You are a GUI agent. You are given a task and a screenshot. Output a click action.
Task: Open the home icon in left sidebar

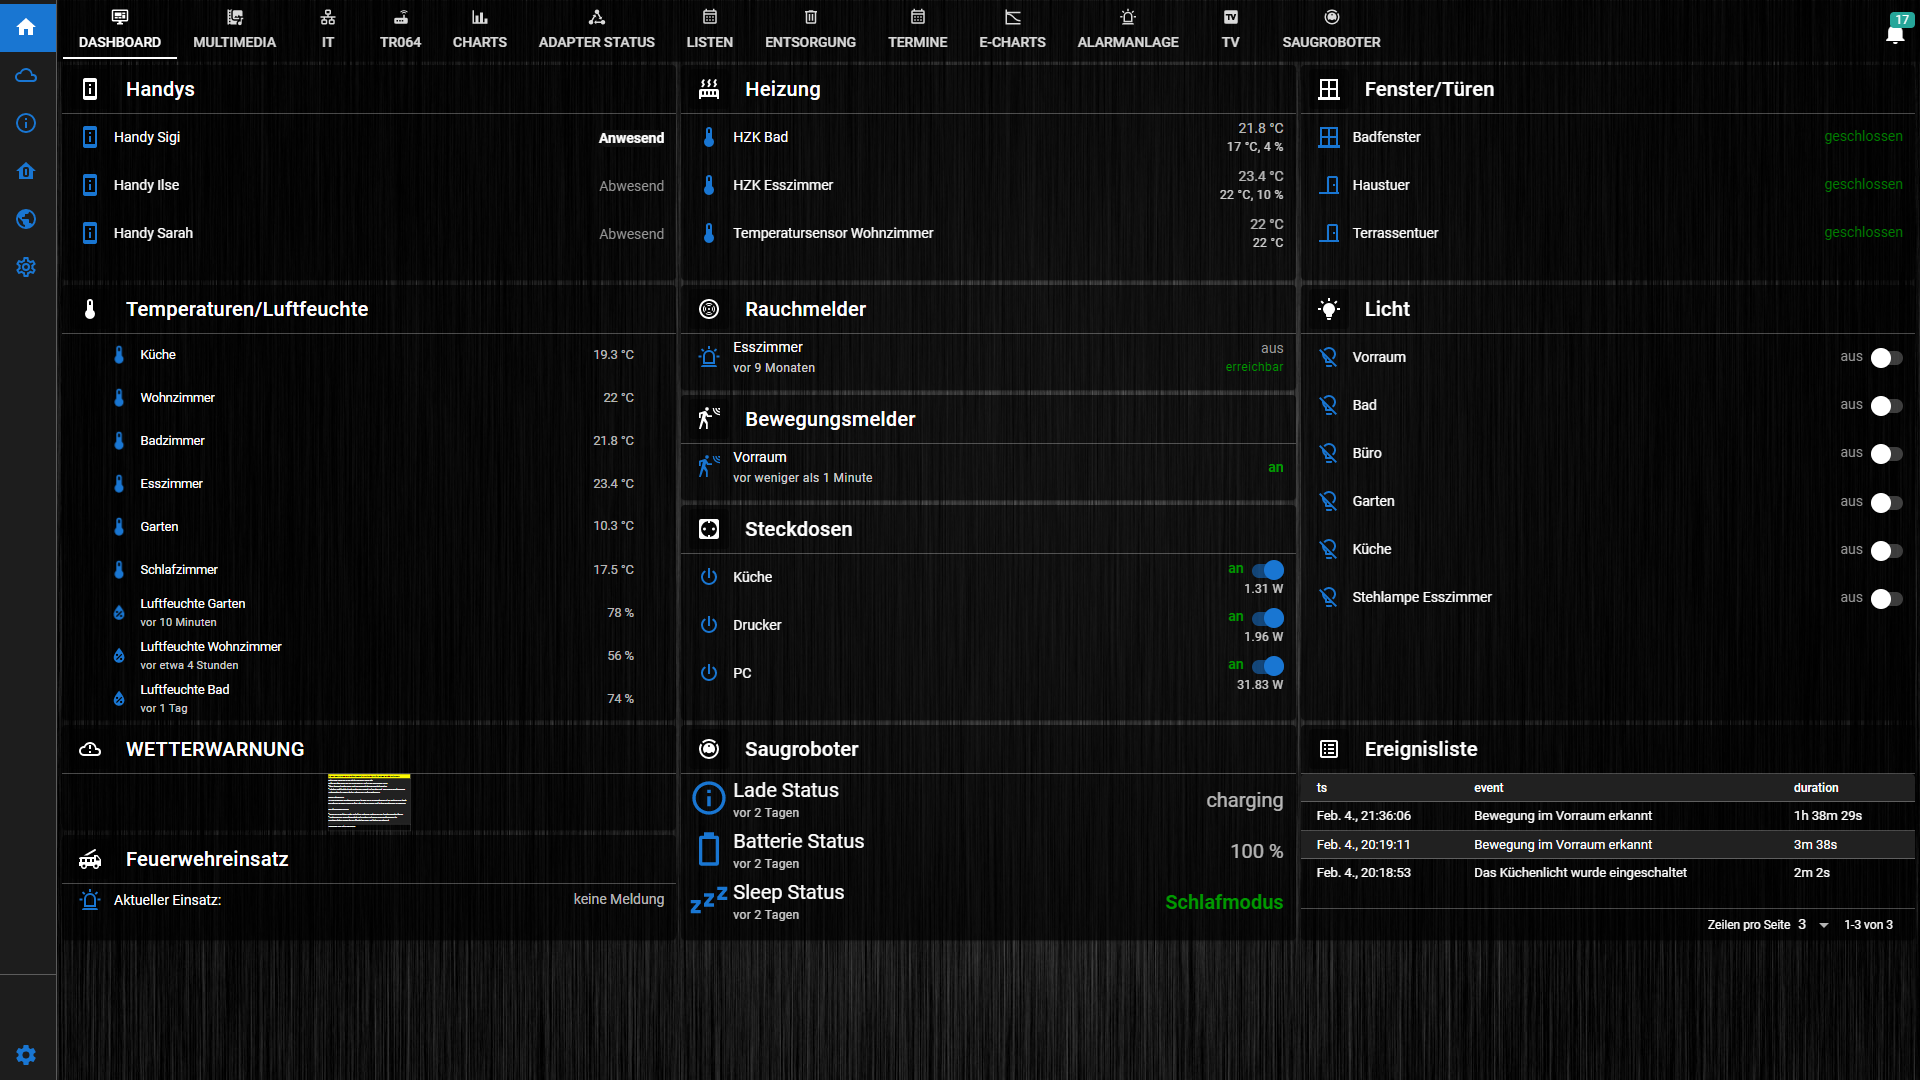(x=27, y=27)
